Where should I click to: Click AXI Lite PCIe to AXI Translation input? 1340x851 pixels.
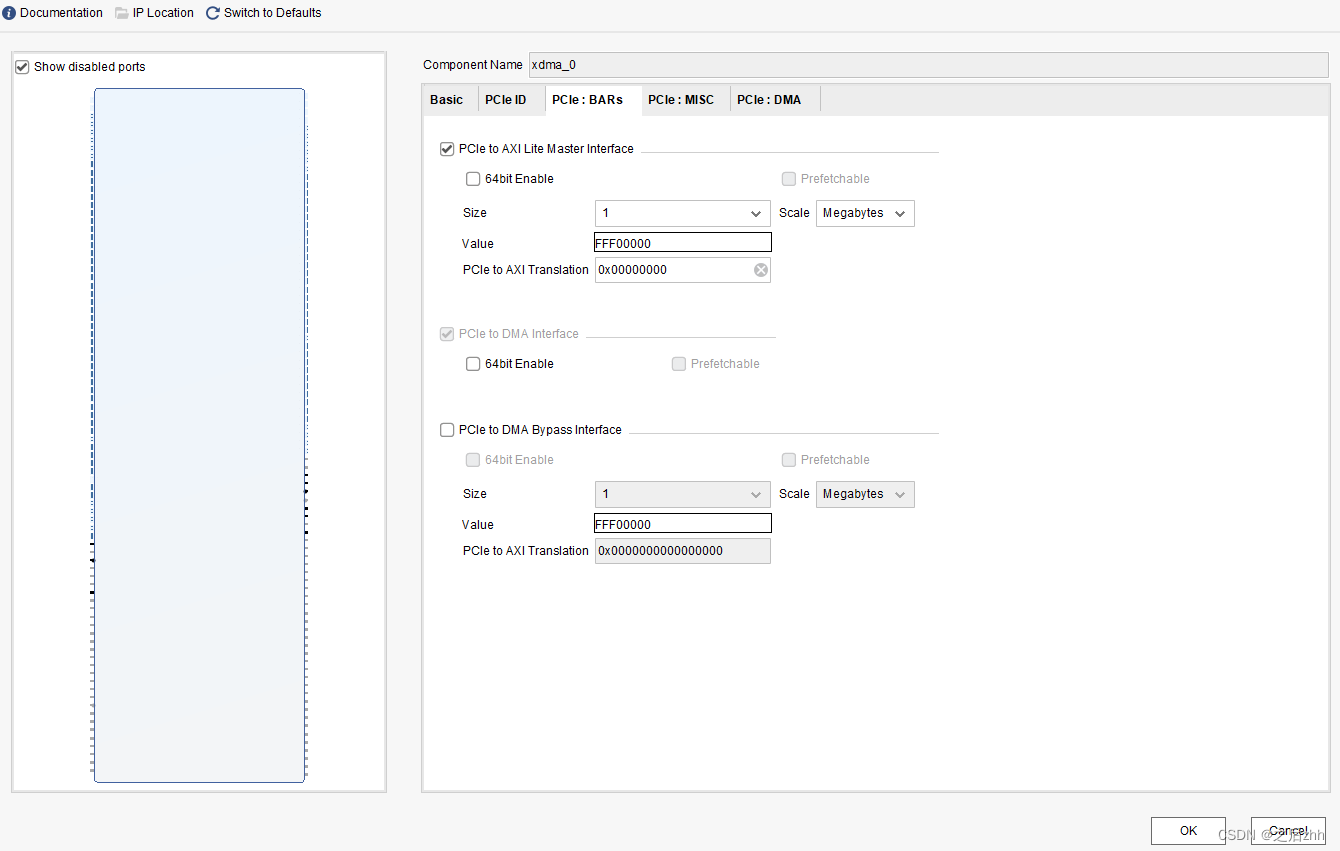point(683,270)
